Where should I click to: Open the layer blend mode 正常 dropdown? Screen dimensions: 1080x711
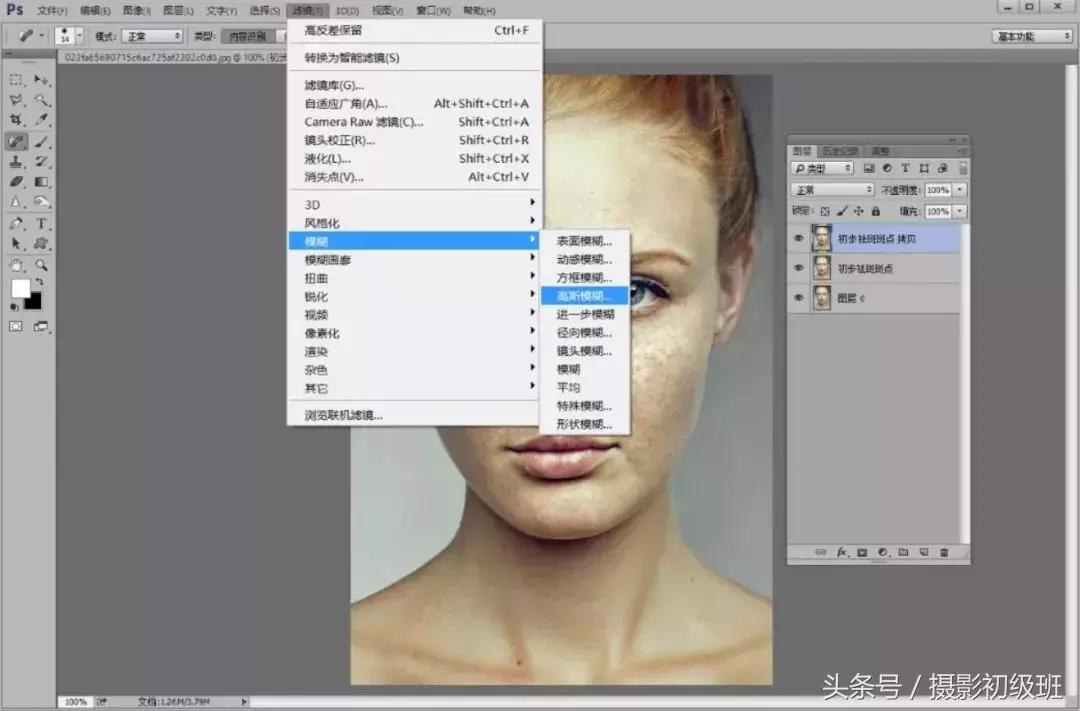832,190
